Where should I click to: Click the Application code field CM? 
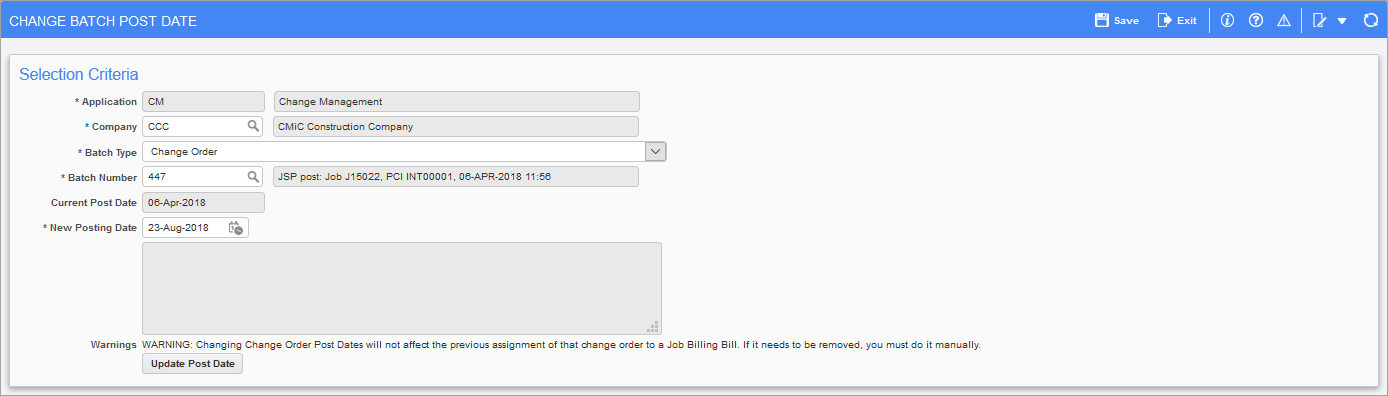203,101
